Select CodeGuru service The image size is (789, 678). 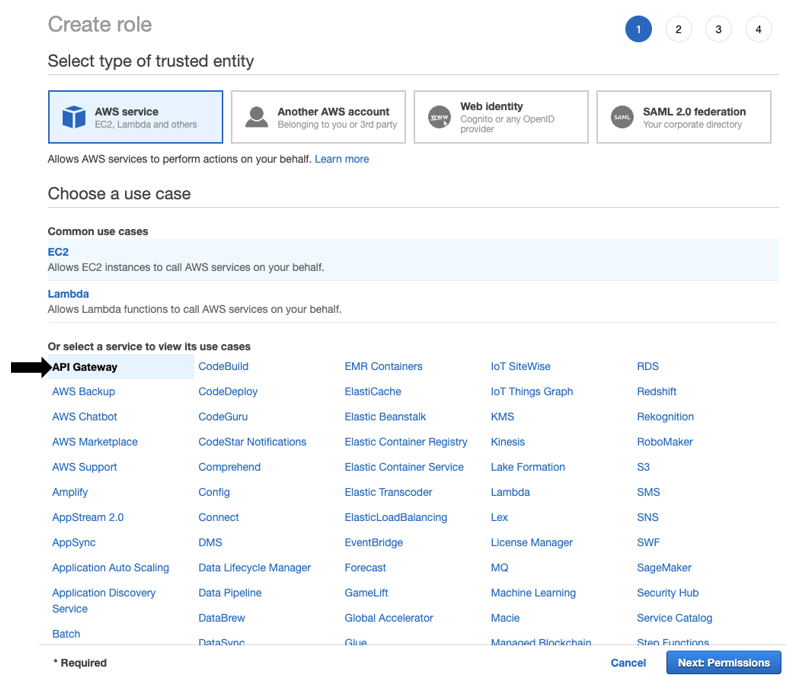[x=223, y=417]
